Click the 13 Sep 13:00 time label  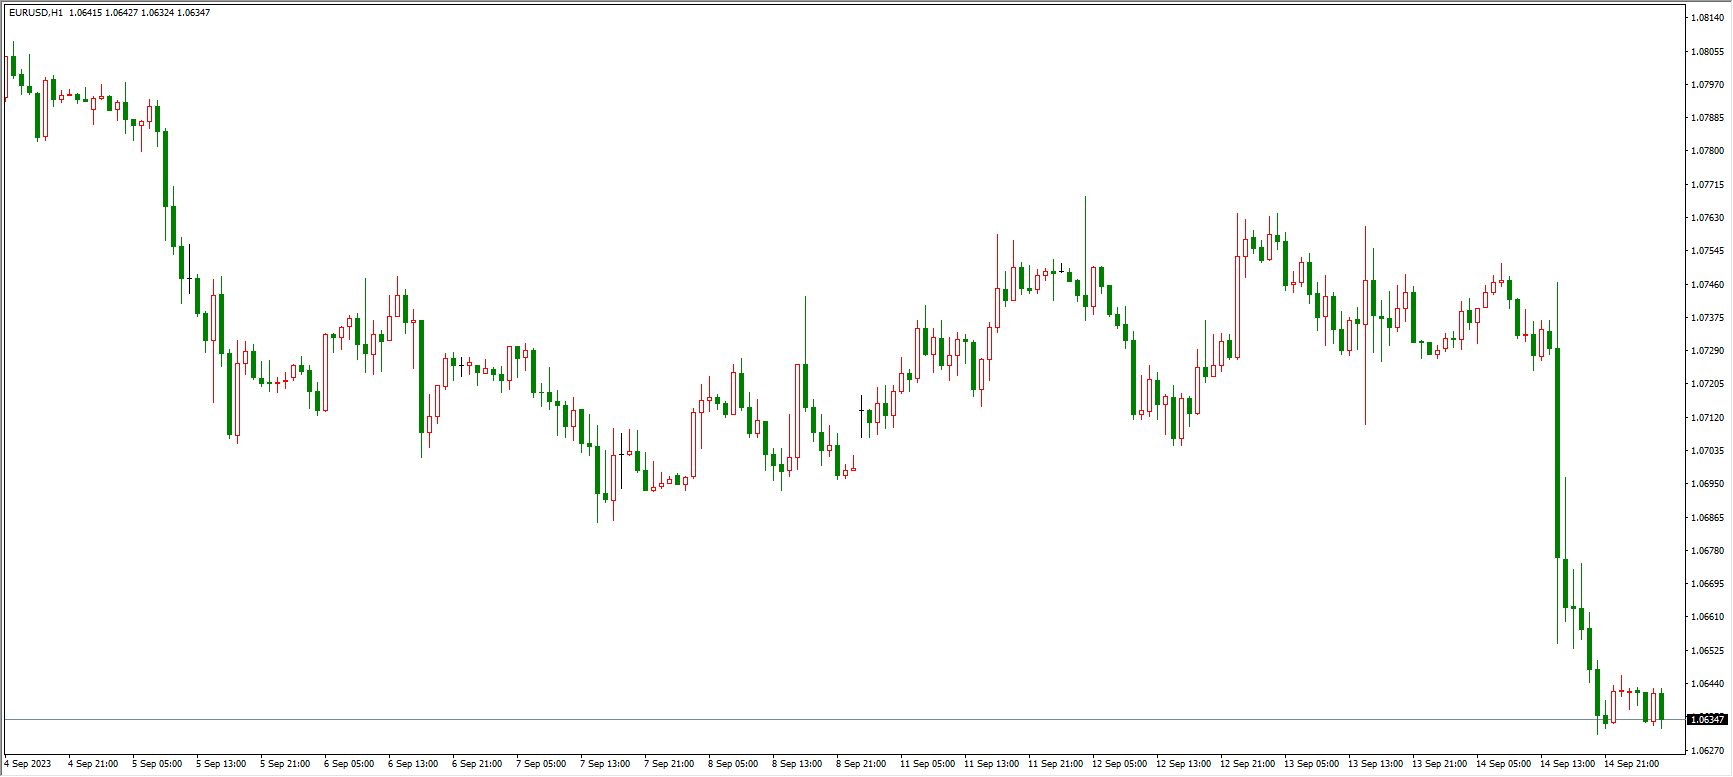(1375, 764)
